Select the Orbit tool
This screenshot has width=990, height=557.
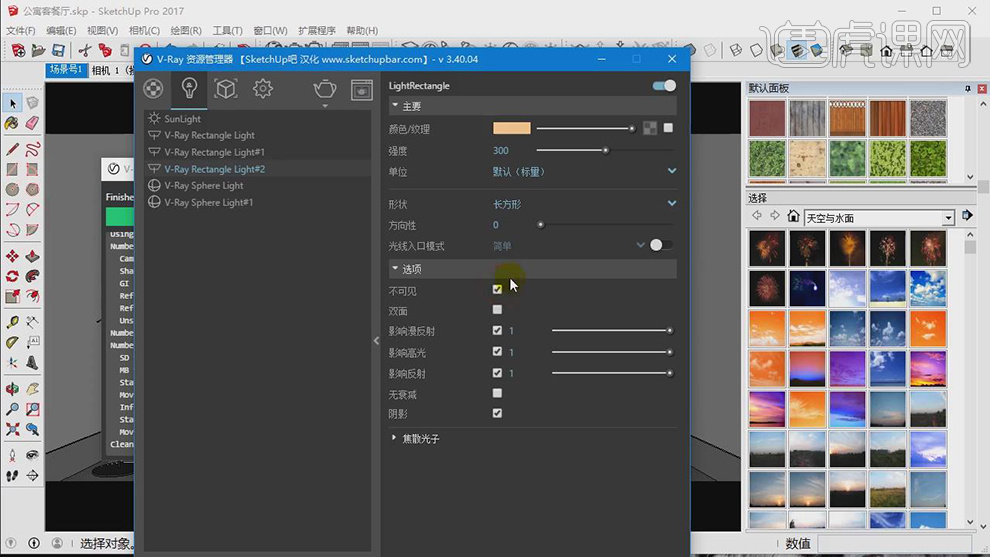(12, 388)
